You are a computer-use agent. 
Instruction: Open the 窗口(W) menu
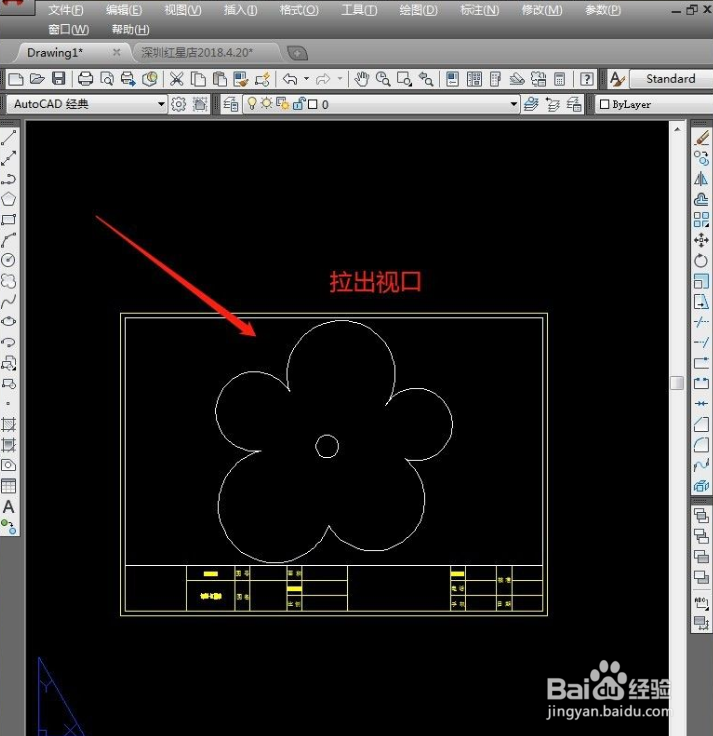[x=69, y=30]
